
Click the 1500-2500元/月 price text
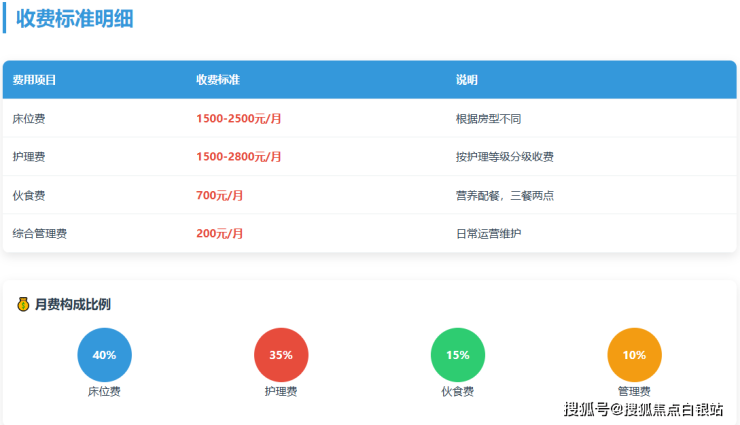coord(238,118)
